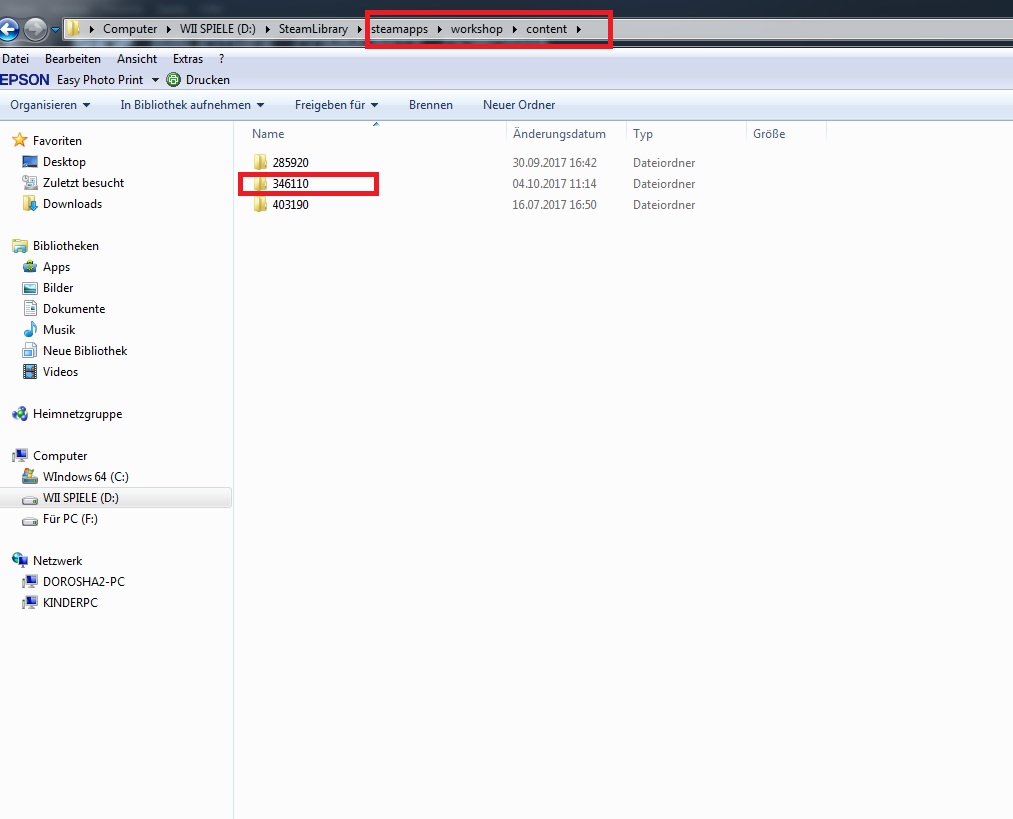The width and height of the screenshot is (1013, 819).
Task: Open In Bibliothek aufnehmen dropdown
Action: click(x=193, y=105)
